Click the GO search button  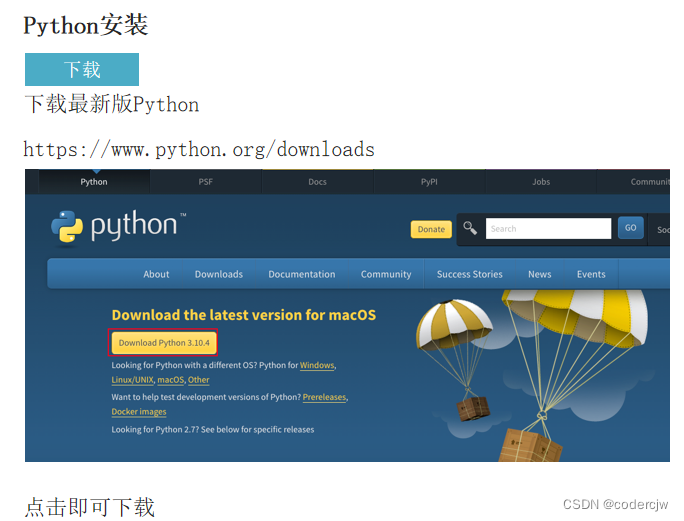pyautogui.click(x=630, y=228)
